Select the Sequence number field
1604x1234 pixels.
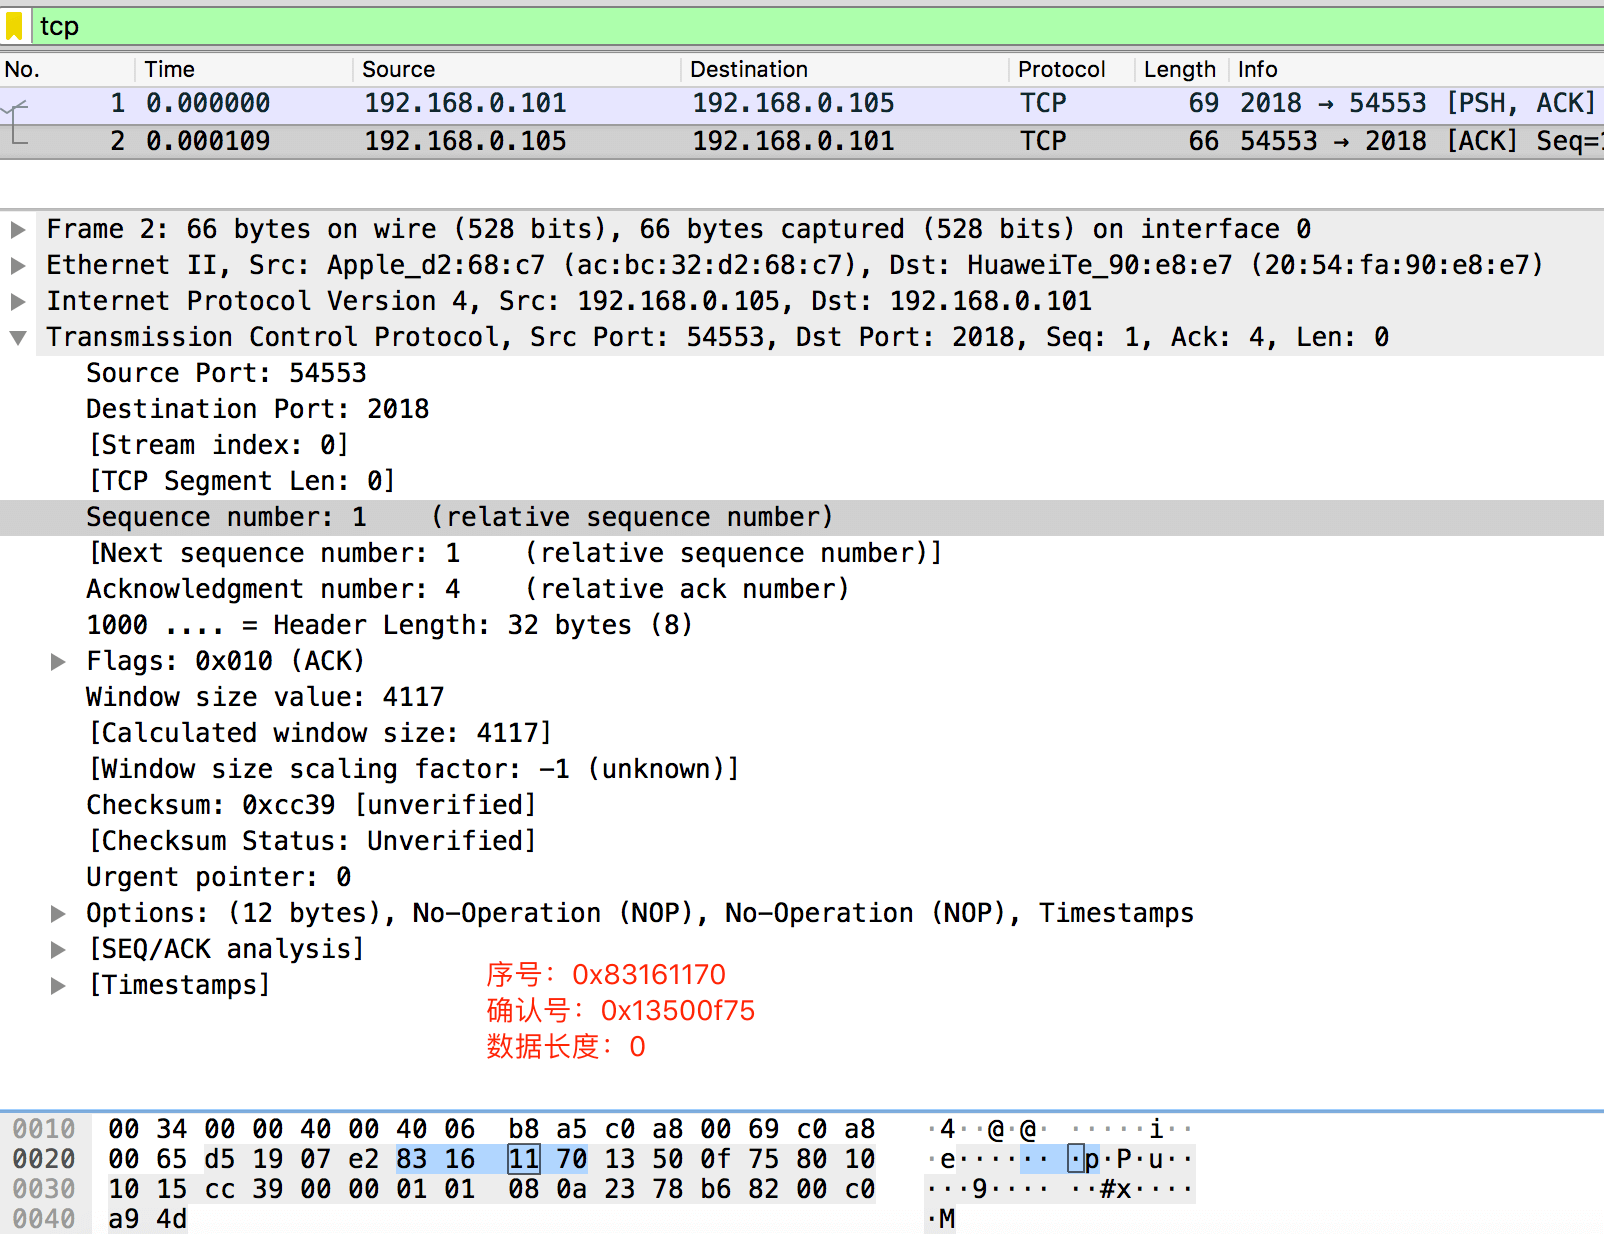(x=226, y=518)
